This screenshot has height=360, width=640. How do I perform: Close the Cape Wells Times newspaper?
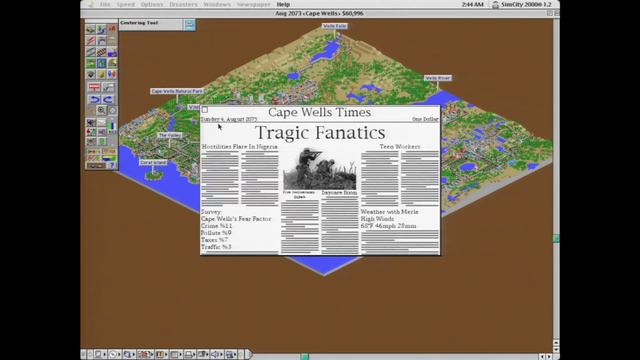205,110
